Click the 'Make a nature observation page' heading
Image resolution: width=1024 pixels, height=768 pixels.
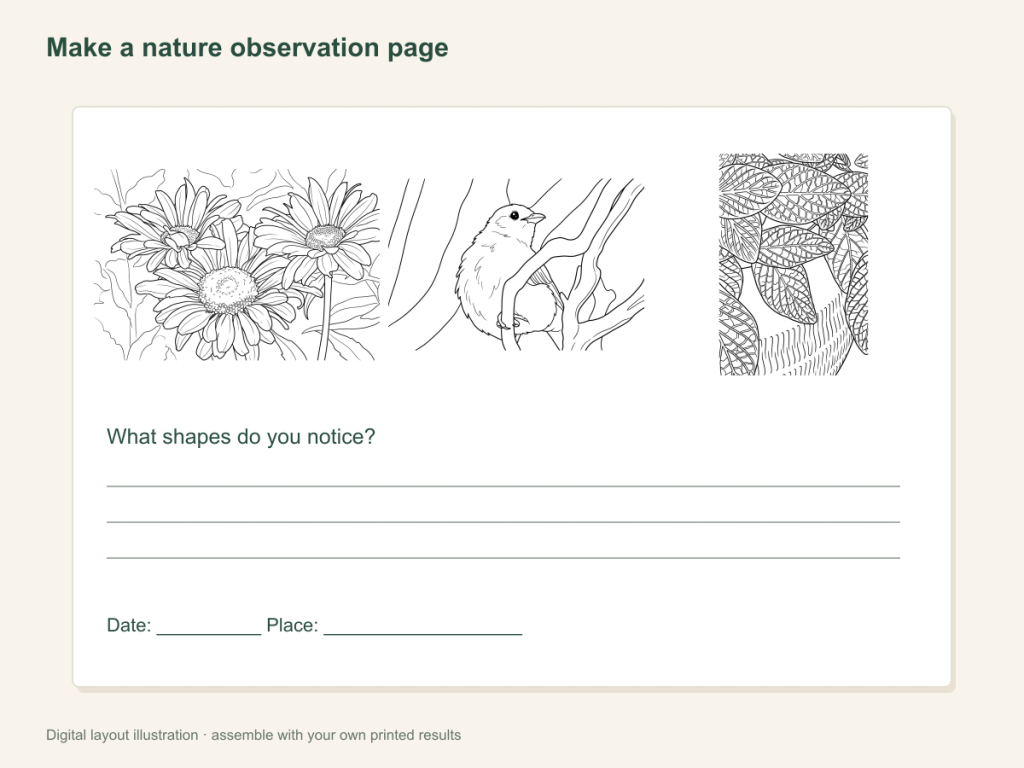[x=247, y=48]
